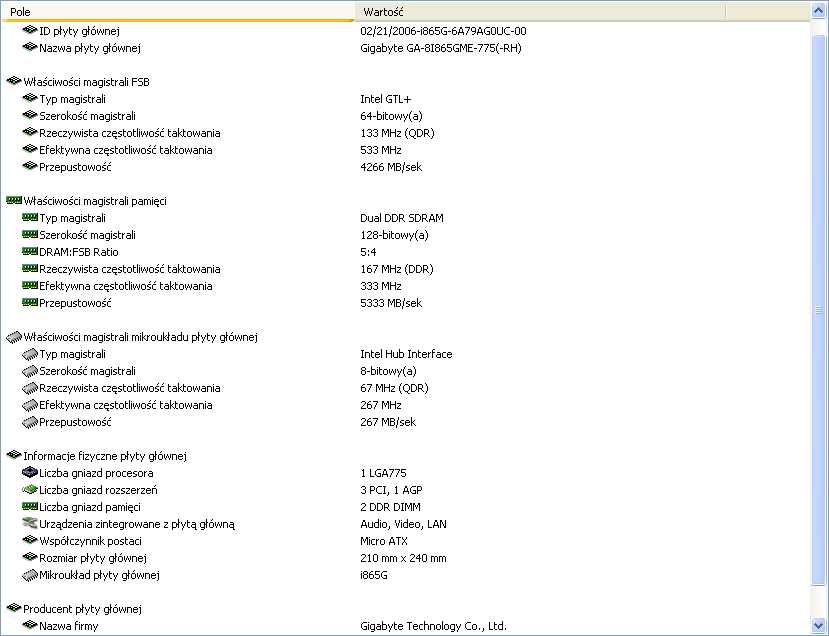The width and height of the screenshot is (829, 636).
Task: Select 'Gigabyte Technology Co., Ltd.' value
Action: [433, 626]
